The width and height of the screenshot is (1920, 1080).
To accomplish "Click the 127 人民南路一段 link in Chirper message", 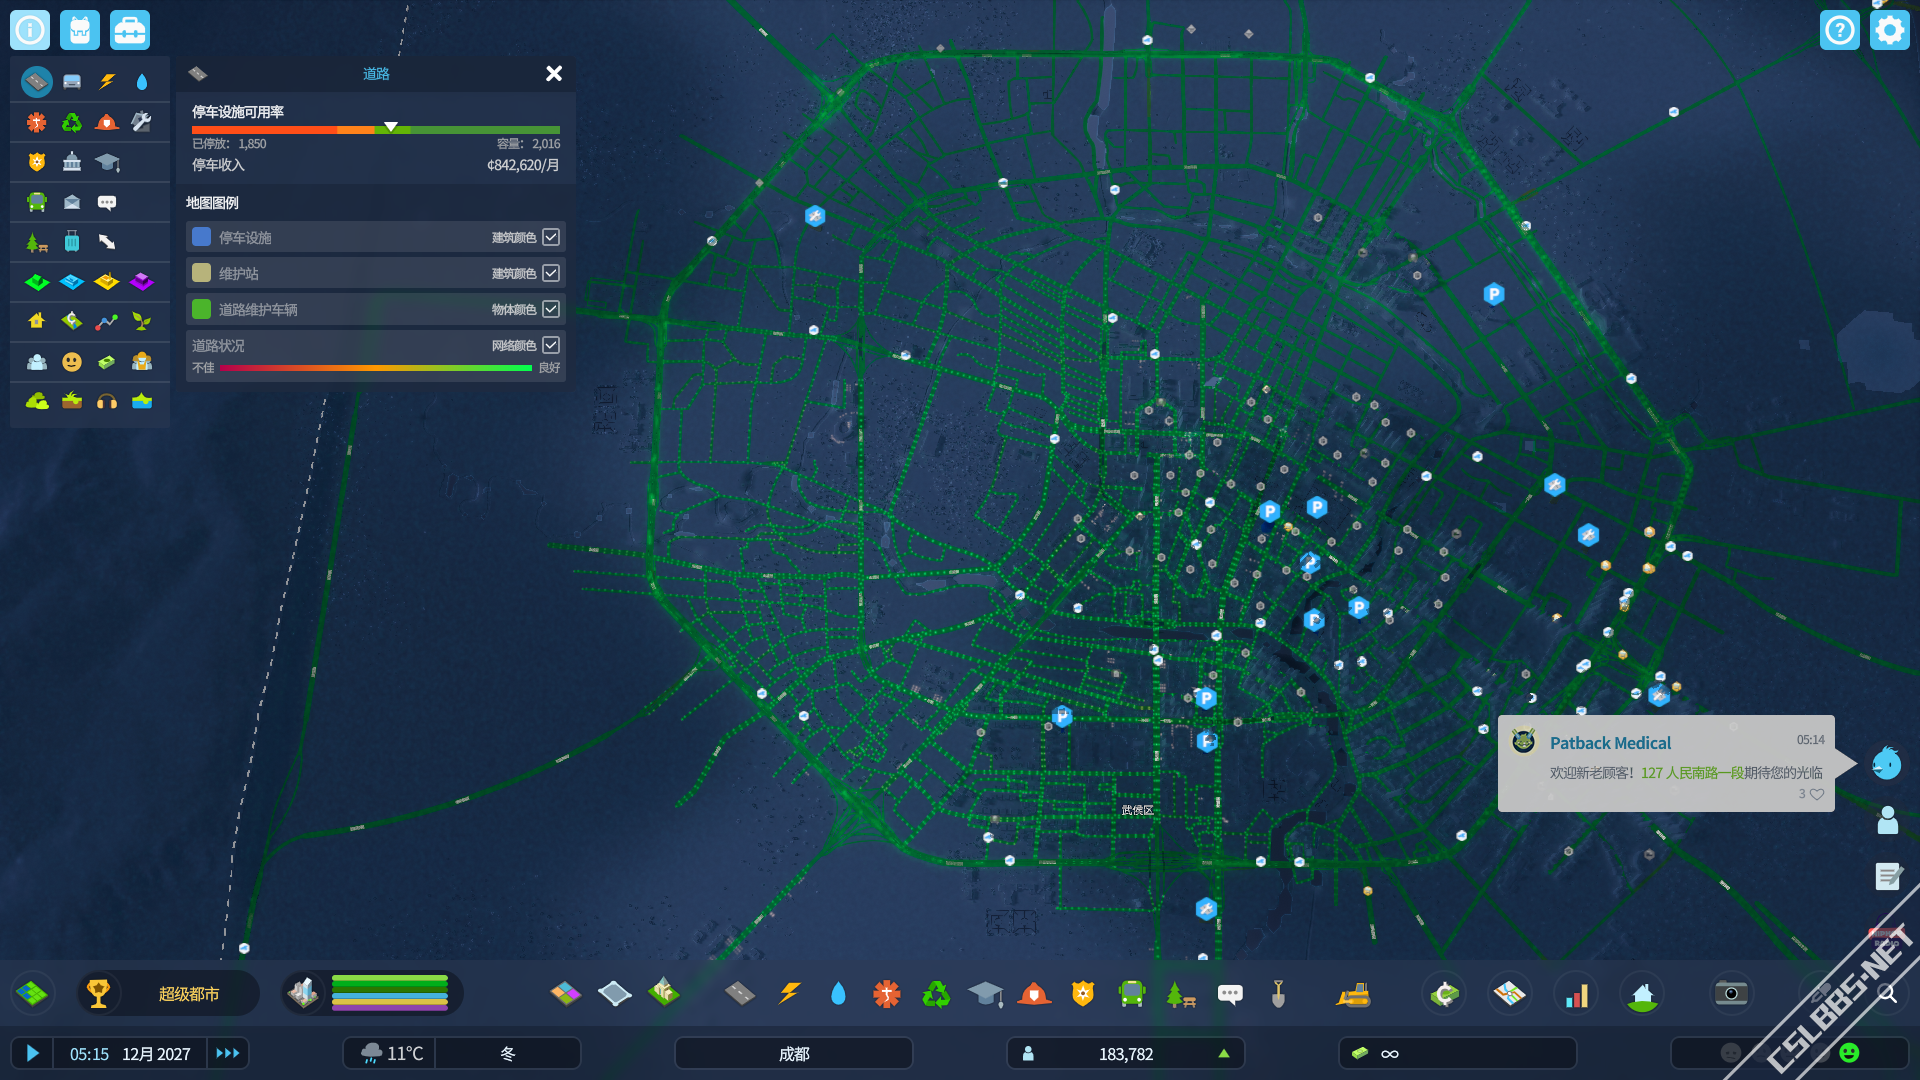I will click(x=1692, y=773).
